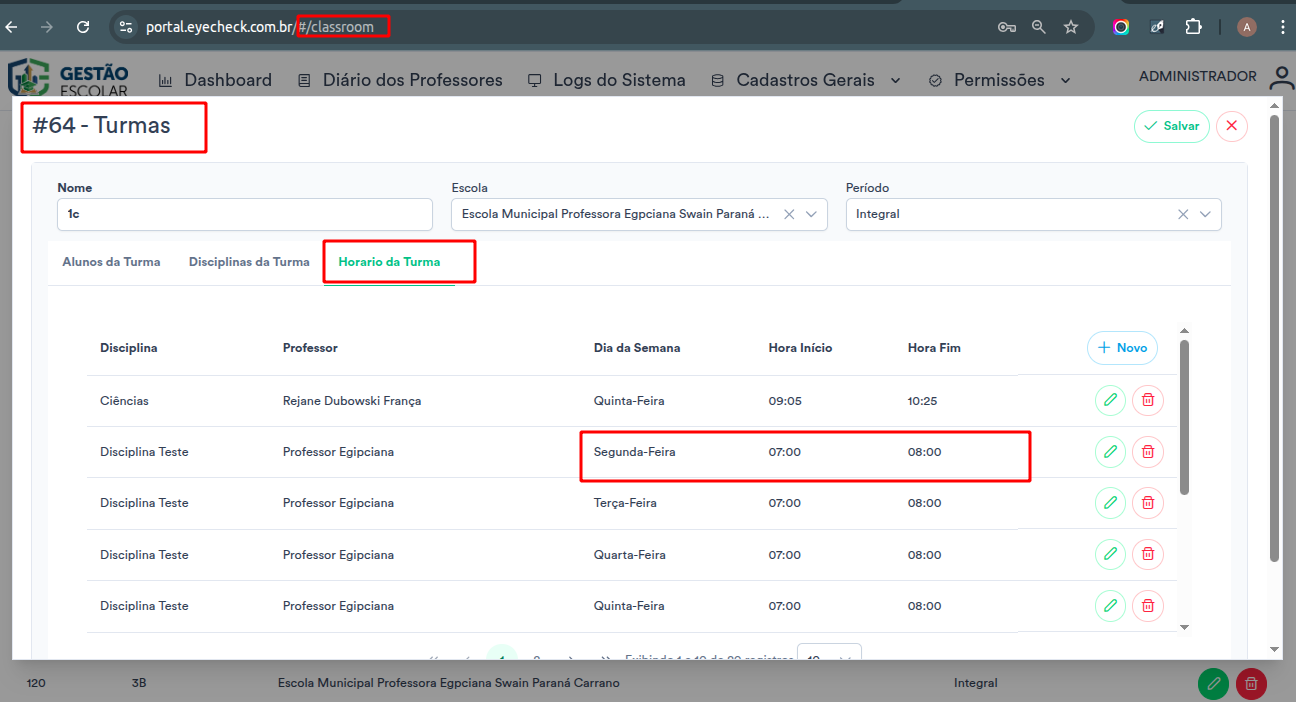Delete the Terça-Feira schedule entry

click(1148, 503)
